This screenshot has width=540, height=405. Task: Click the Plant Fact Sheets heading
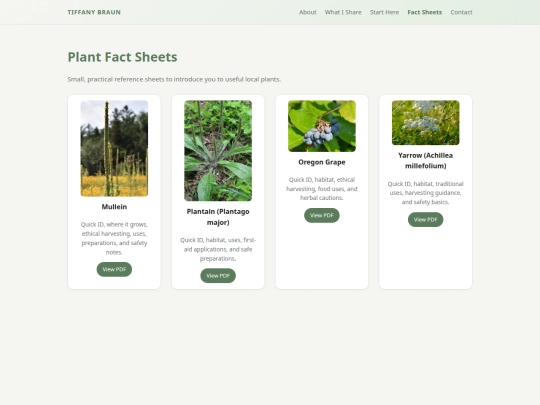click(122, 57)
